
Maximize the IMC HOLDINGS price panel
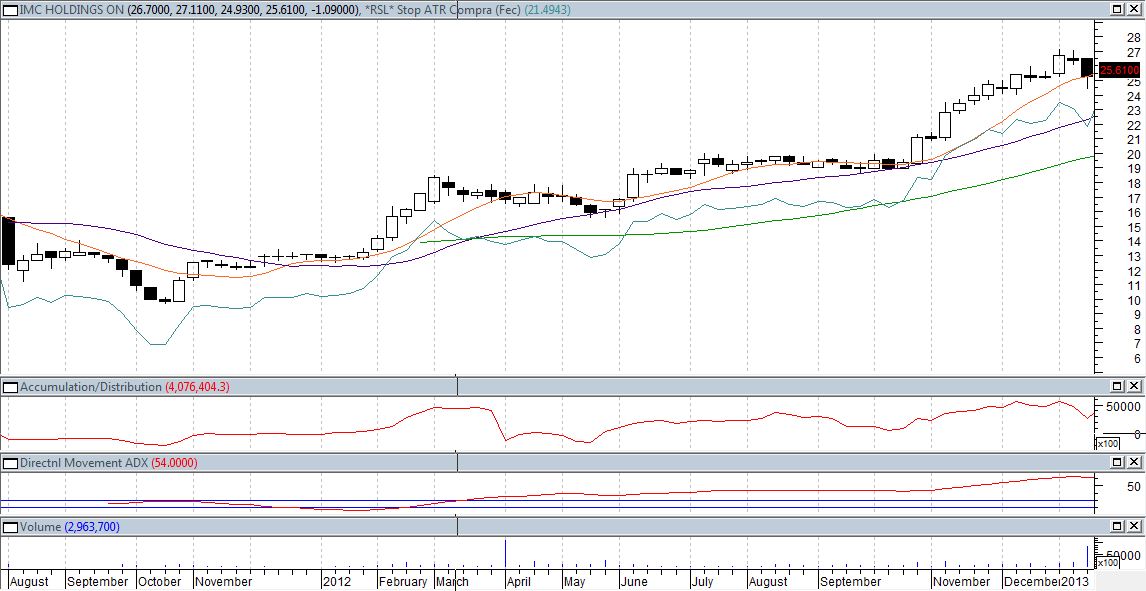[x=1117, y=9]
